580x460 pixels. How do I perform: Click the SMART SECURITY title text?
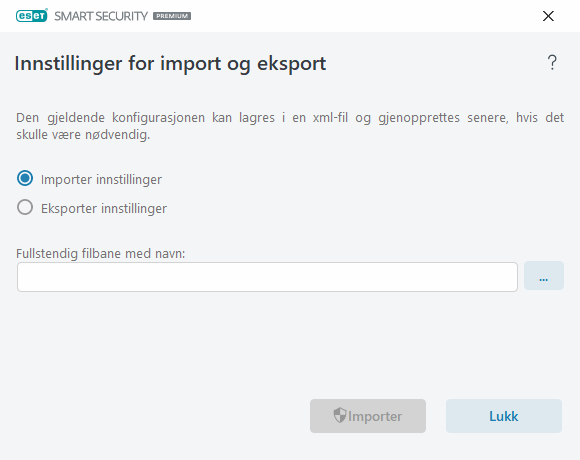[x=101, y=16]
